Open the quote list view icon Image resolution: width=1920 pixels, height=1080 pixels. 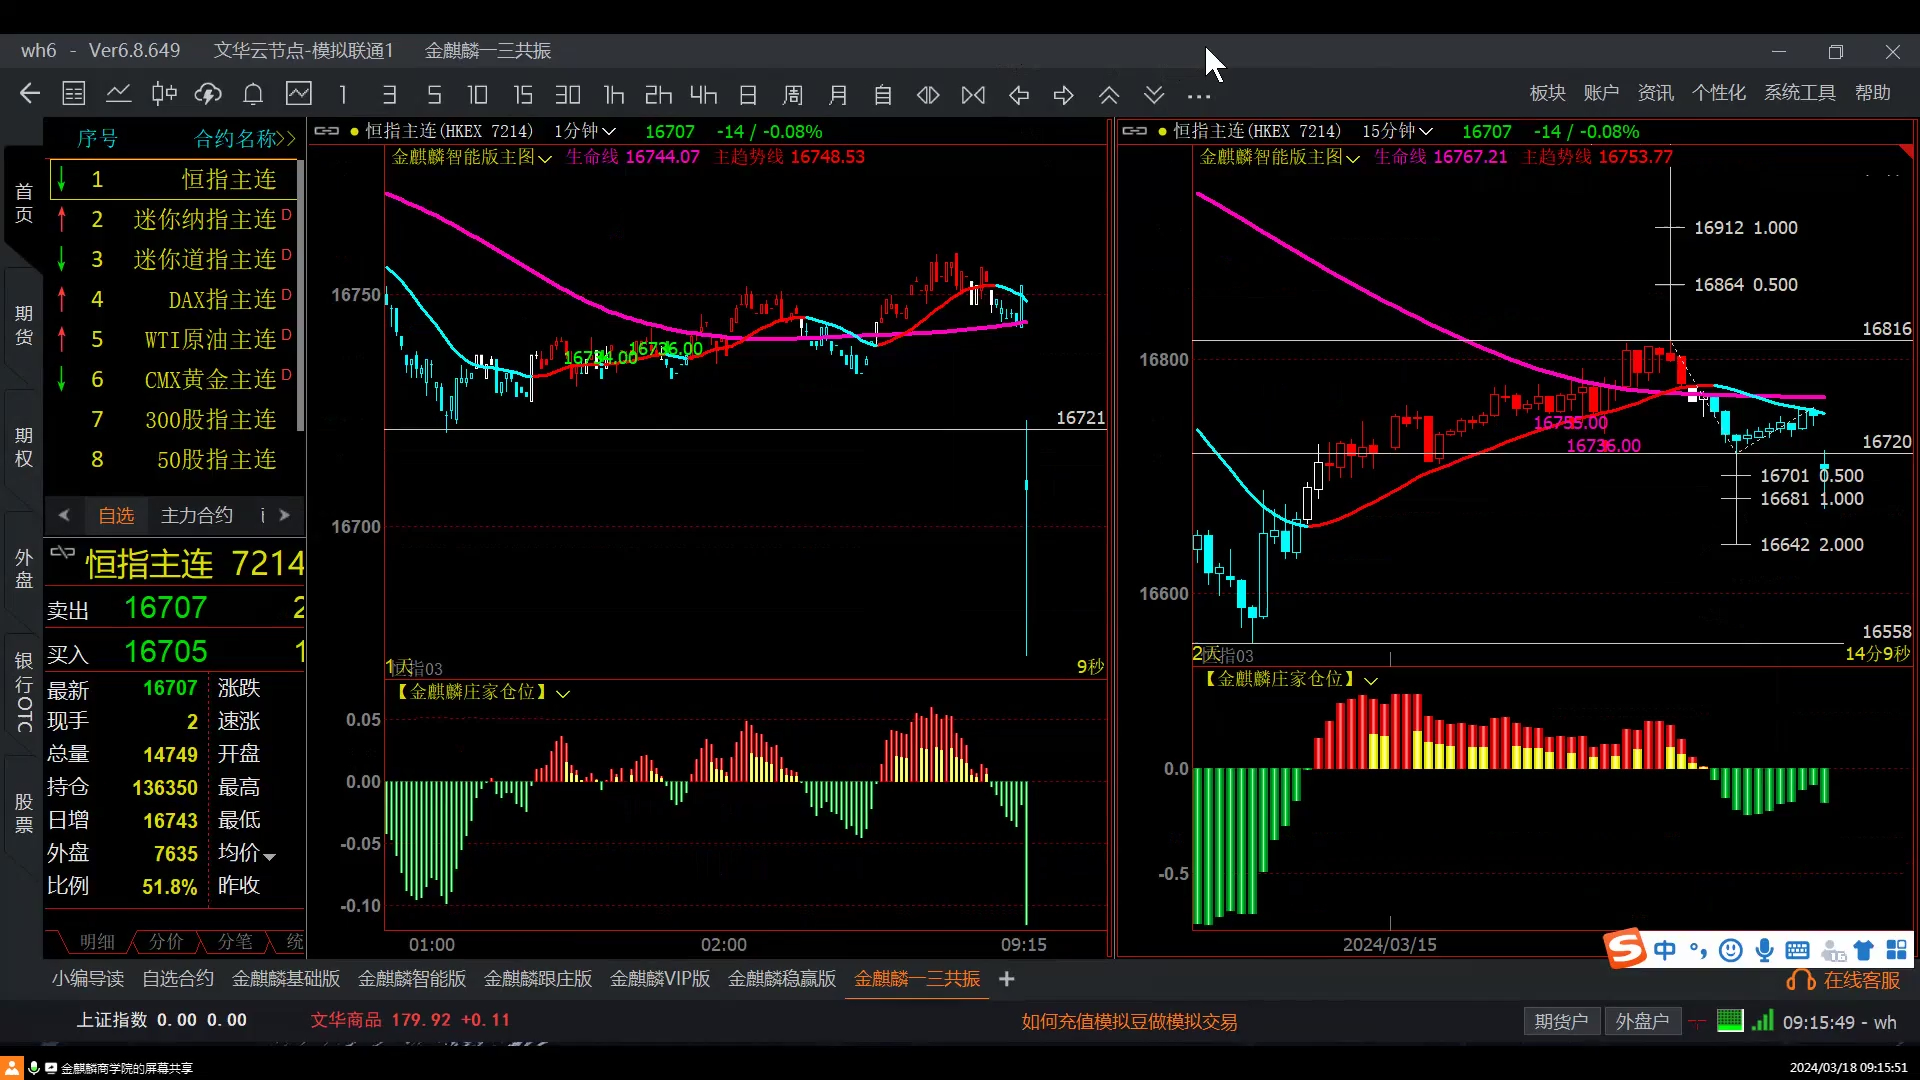tap(74, 94)
